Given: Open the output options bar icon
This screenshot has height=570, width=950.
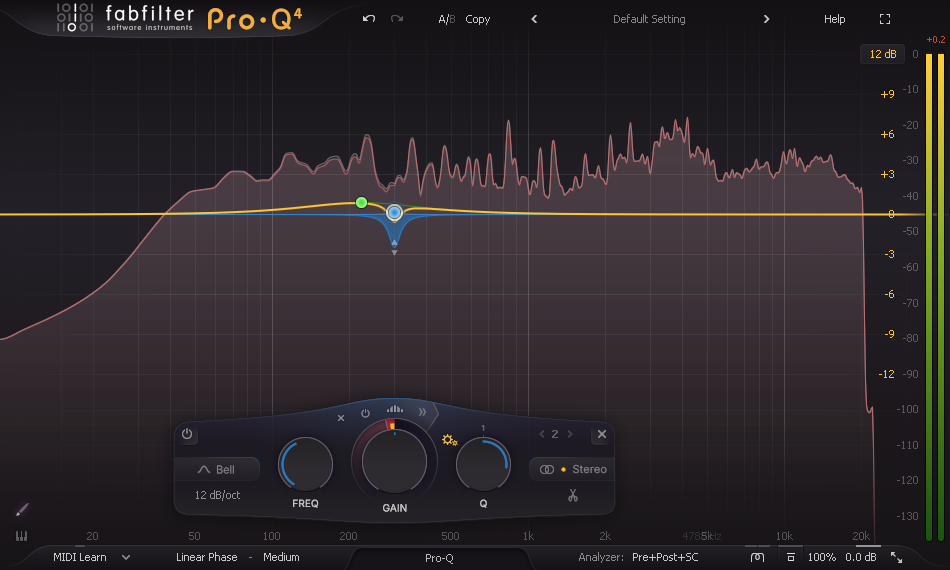Looking at the screenshot, I should pyautogui.click(x=791, y=557).
